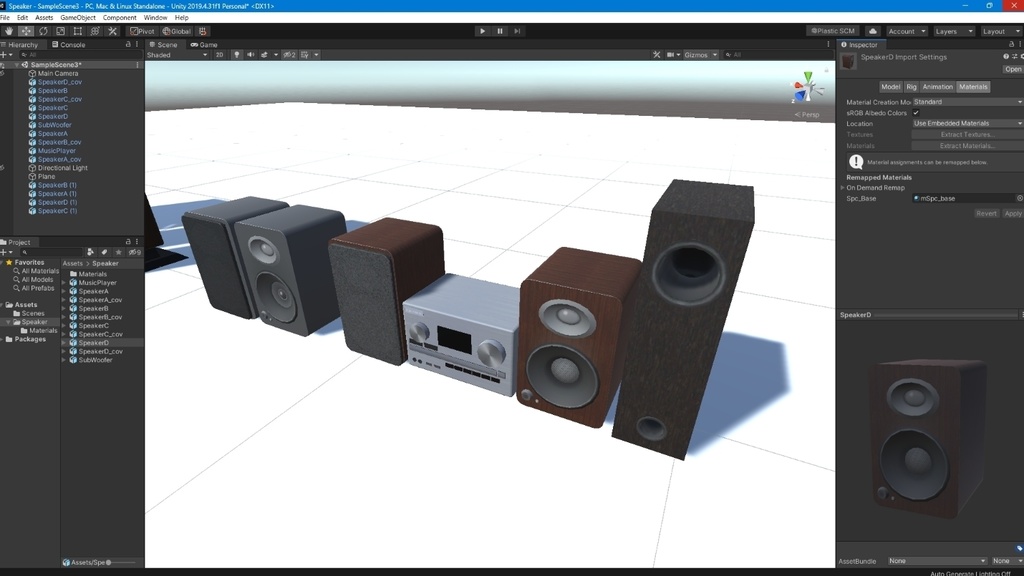This screenshot has width=1024, height=576.
Task: Toggle Global handle rotation
Action: point(176,31)
